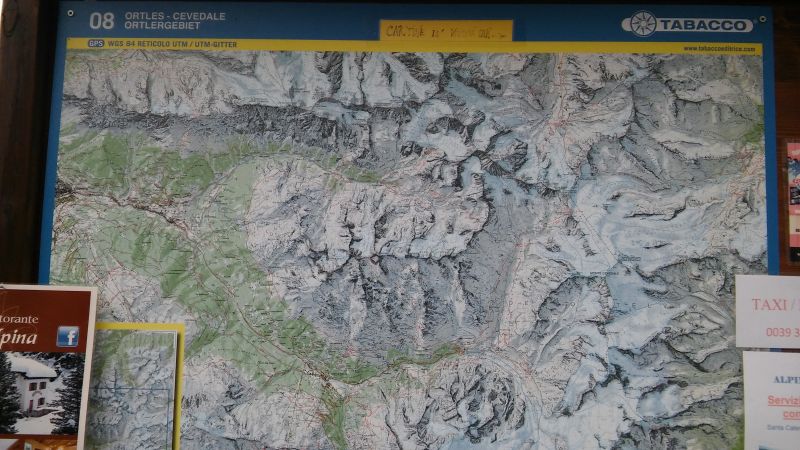Open the www.tabaccoeditrice.com web address
Viewport: 800px width, 450px height.
tap(719, 49)
